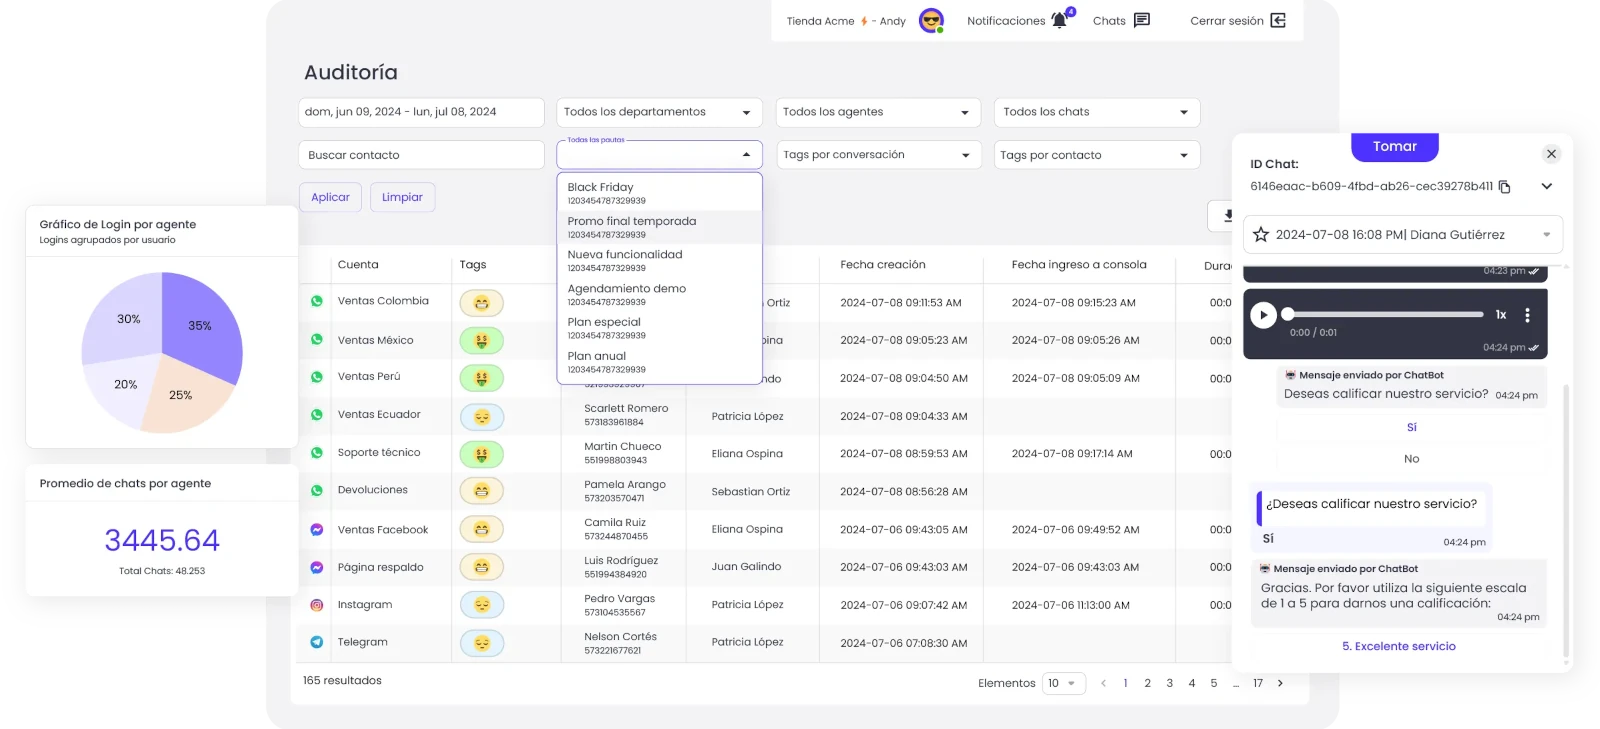
Task: Open Chats message icon in header
Action: 1142,20
